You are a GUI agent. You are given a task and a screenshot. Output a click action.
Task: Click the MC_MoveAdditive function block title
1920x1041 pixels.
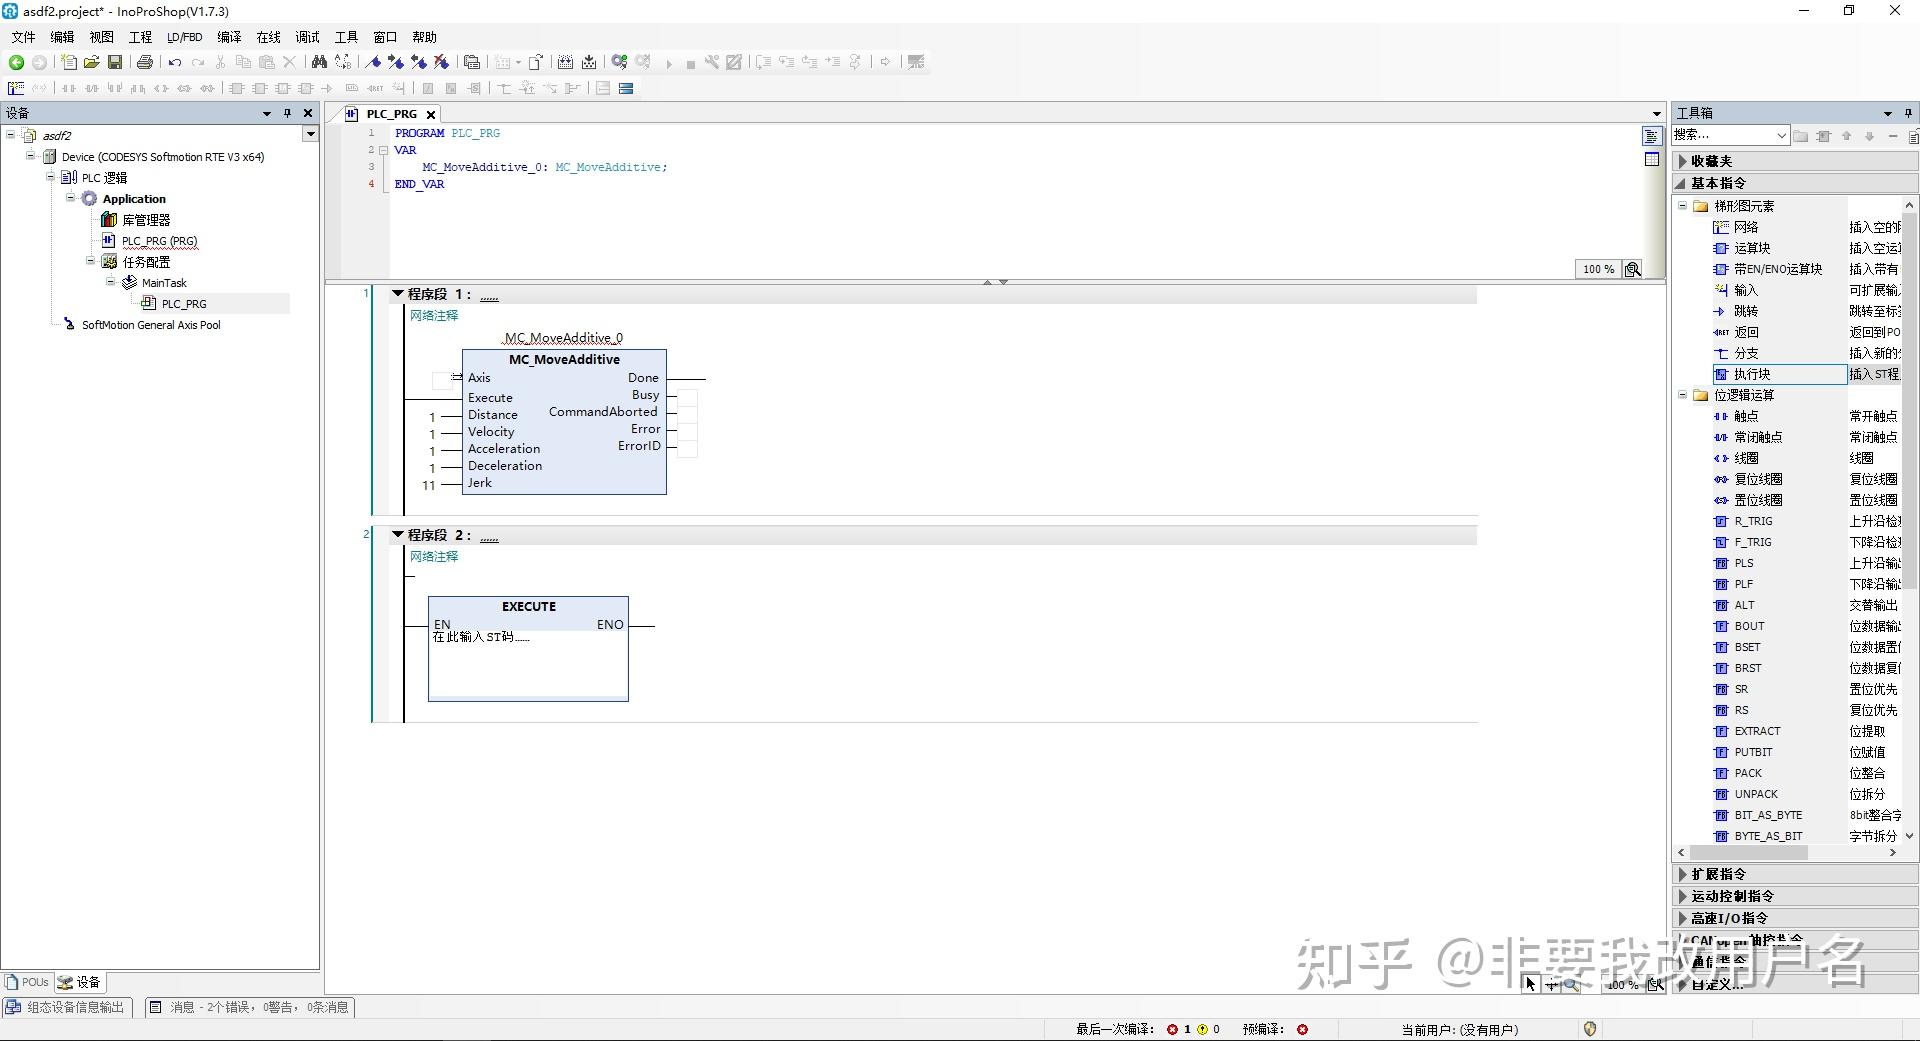pos(564,359)
